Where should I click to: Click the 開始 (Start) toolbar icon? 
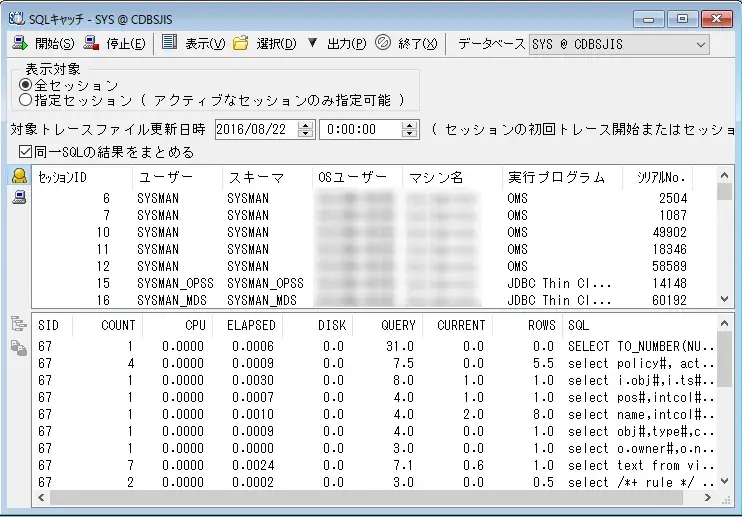pos(20,43)
